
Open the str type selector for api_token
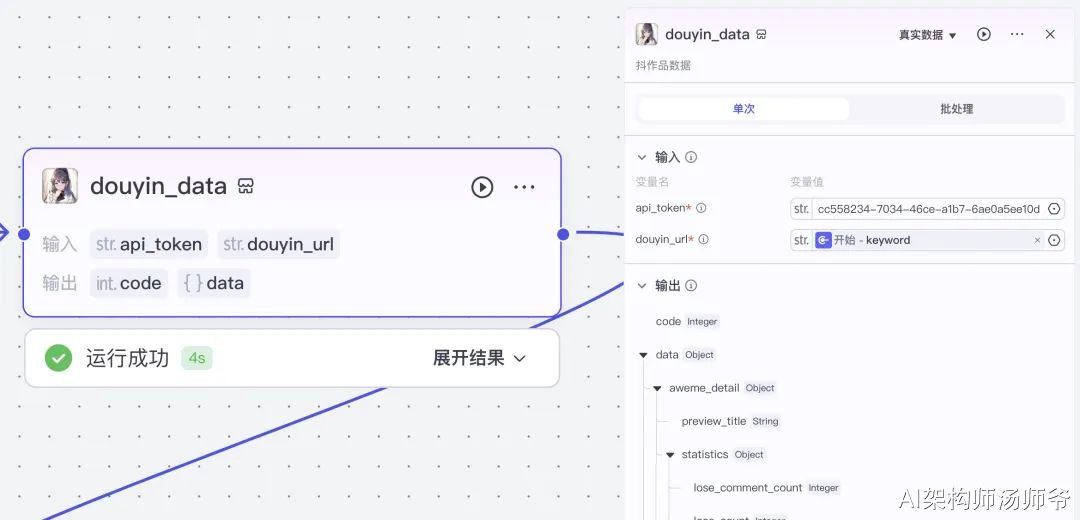[x=801, y=209]
